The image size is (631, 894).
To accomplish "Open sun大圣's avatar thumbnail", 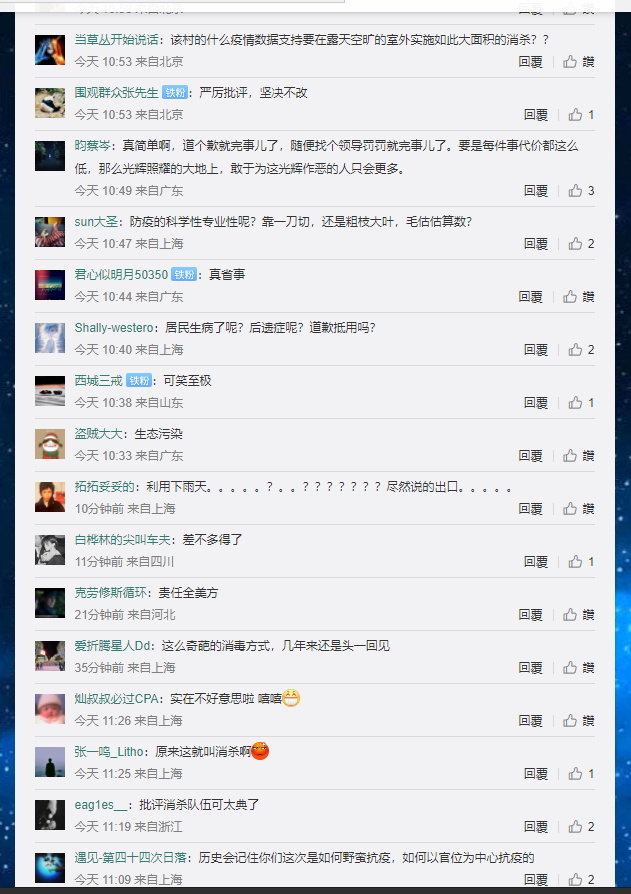I will 50,232.
